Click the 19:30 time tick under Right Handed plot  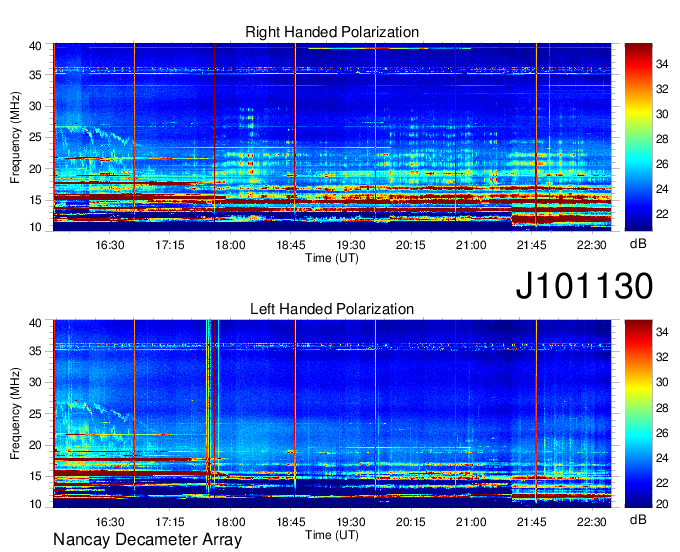pos(351,245)
